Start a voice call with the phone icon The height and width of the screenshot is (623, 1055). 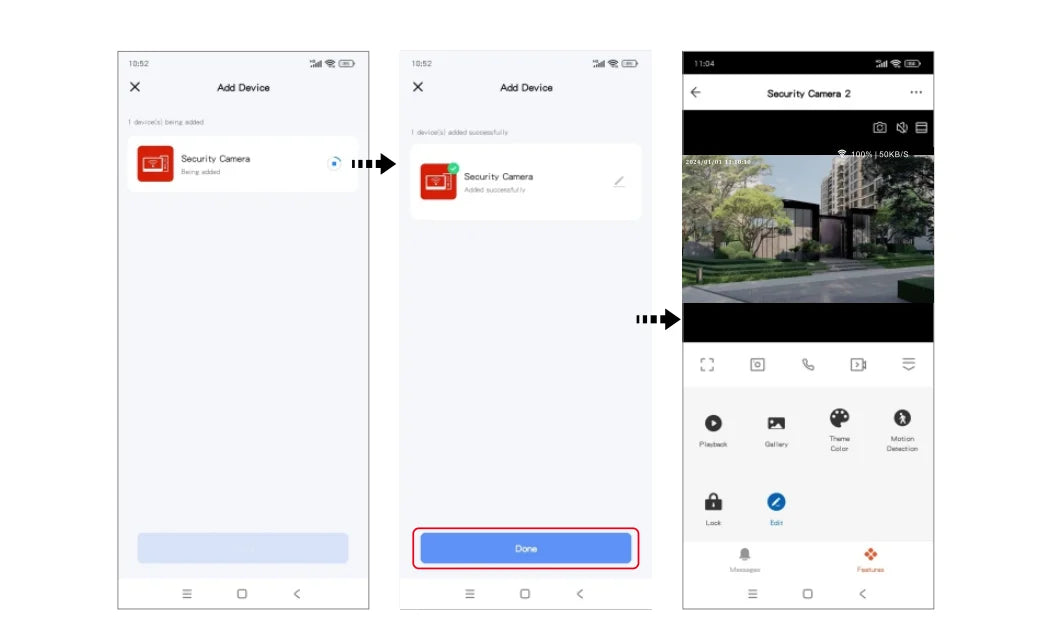tap(807, 363)
